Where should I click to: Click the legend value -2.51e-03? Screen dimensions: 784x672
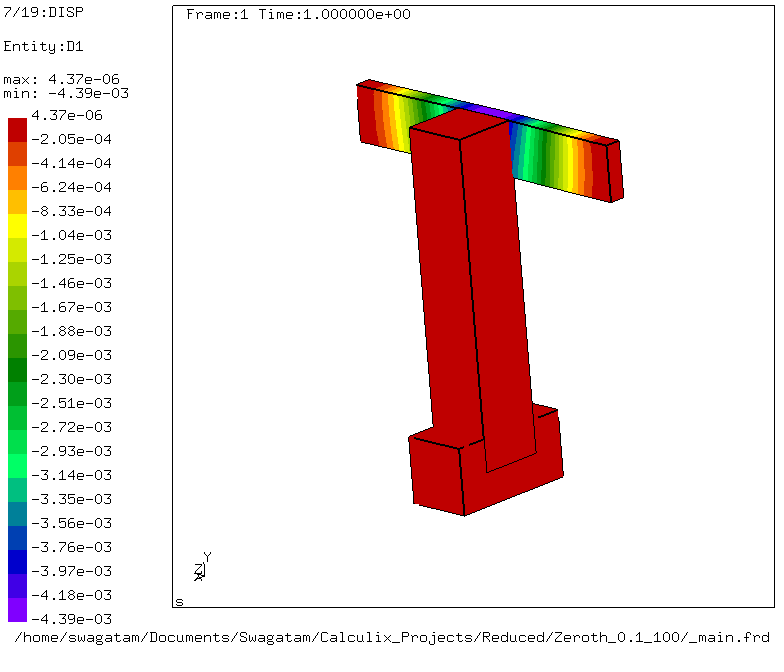[x=72, y=403]
